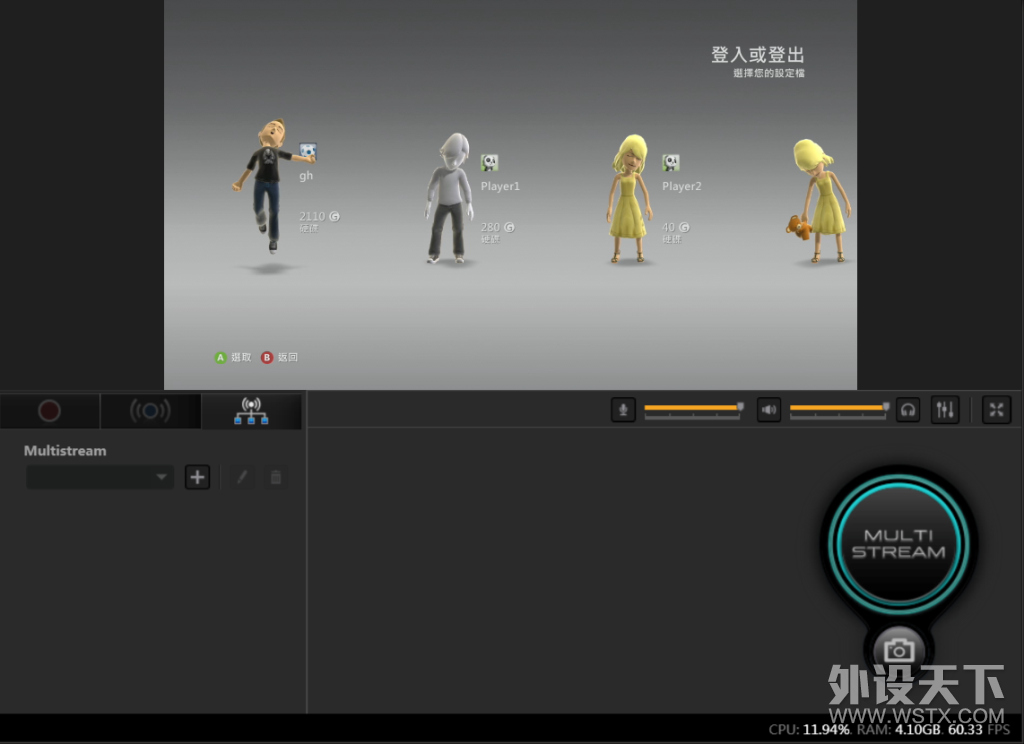1024x744 pixels.
Task: Click the 登入或登出 title in preview
Action: [x=758, y=55]
